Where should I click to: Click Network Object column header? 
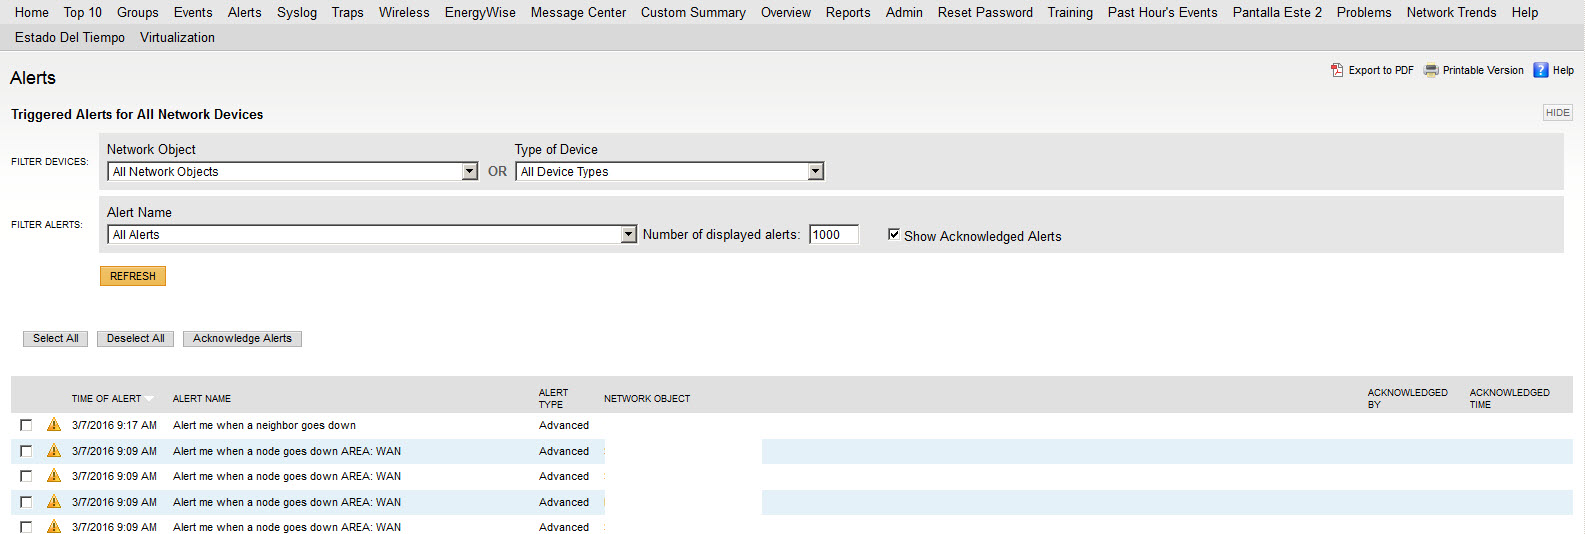pos(647,398)
